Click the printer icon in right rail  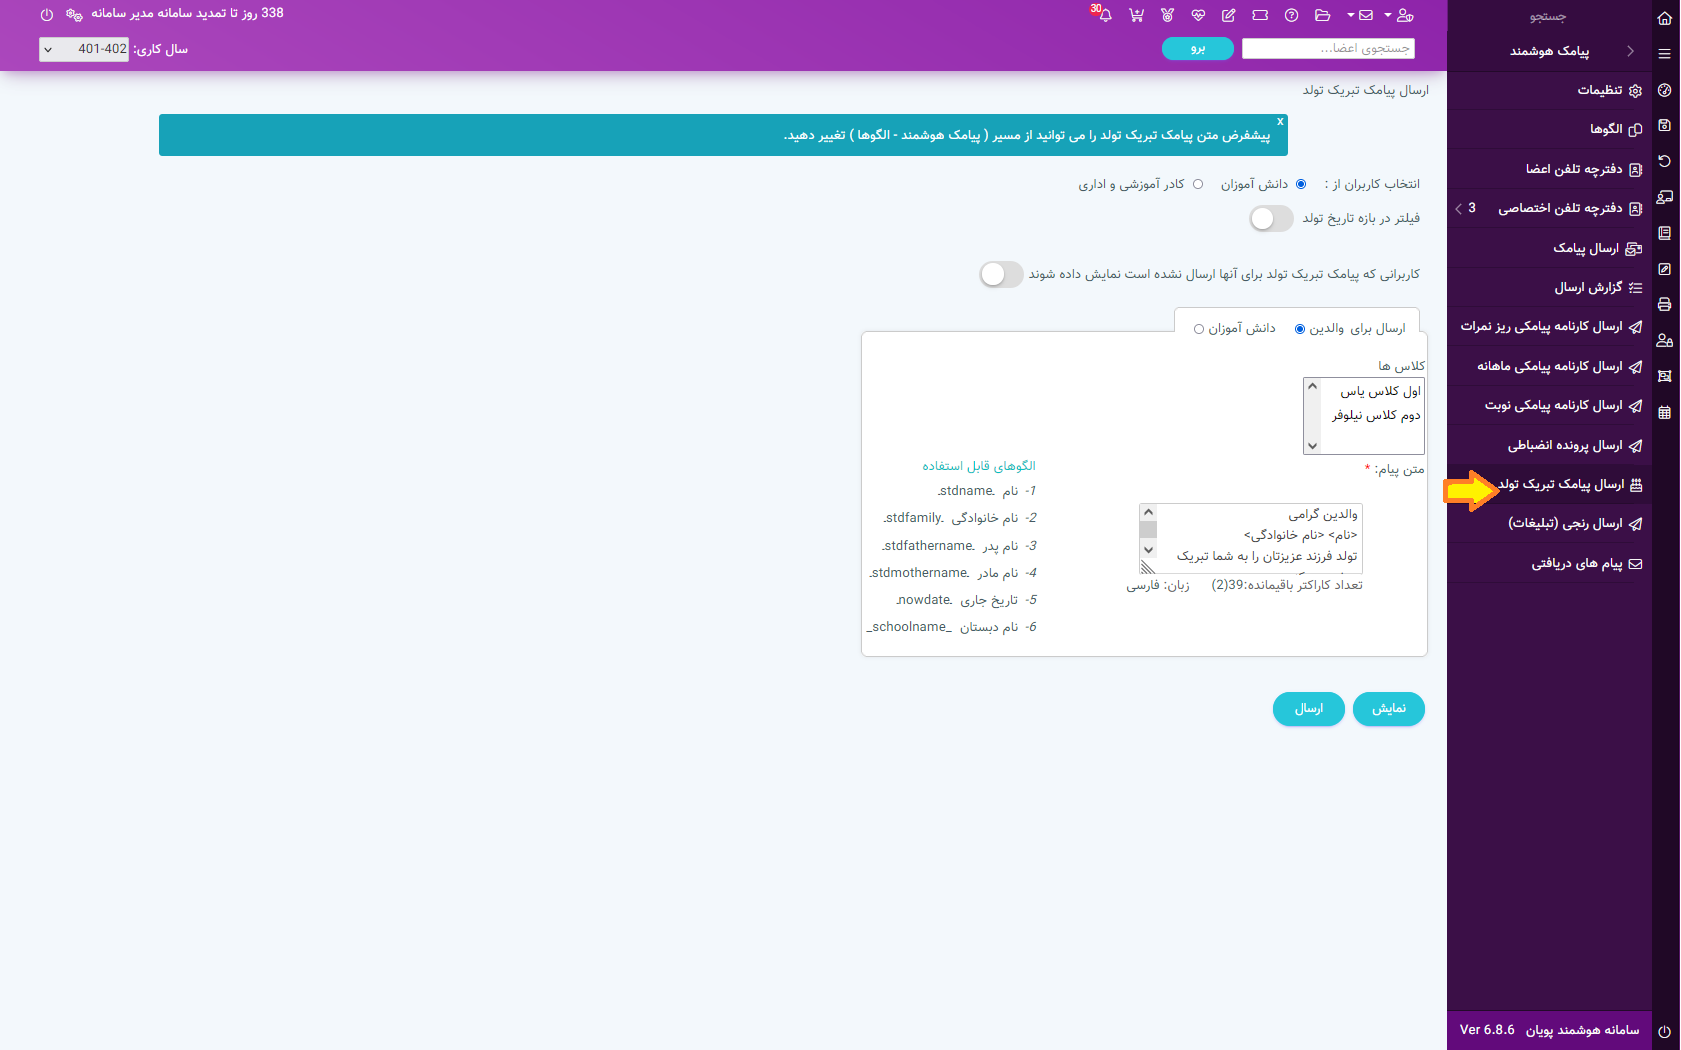point(1664,304)
